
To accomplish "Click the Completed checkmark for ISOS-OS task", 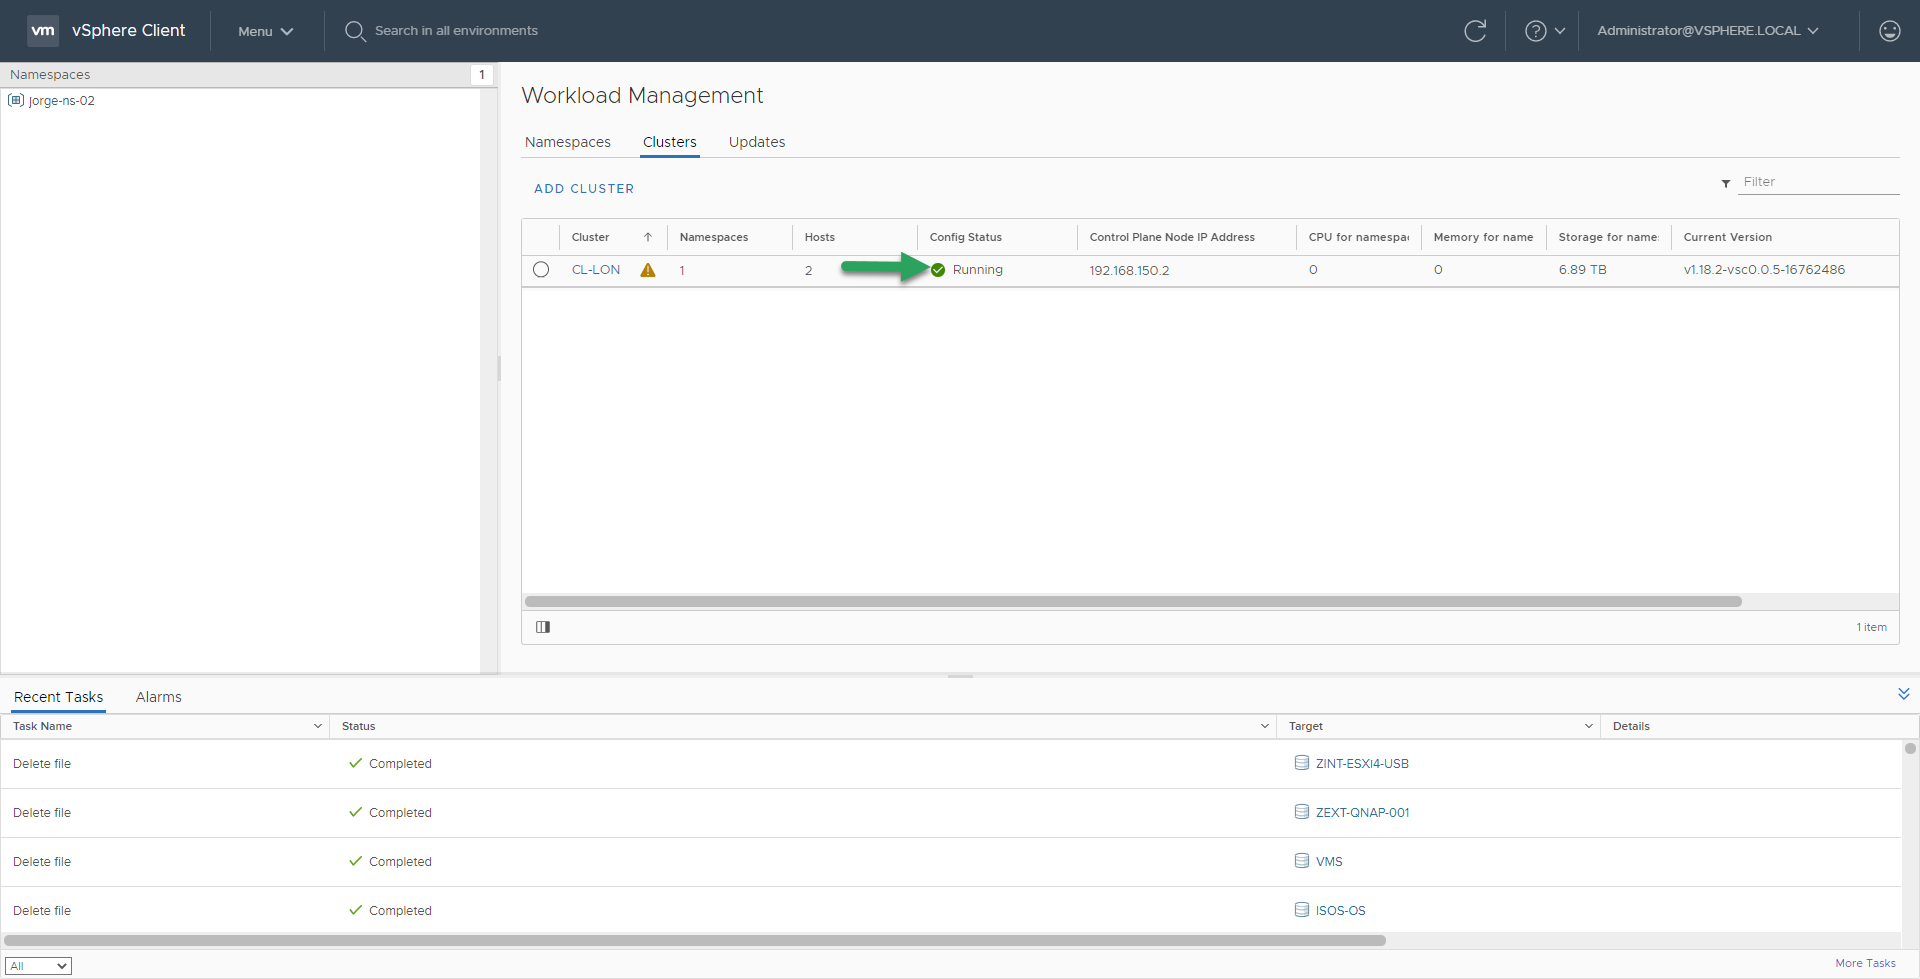I will pyautogui.click(x=355, y=910).
